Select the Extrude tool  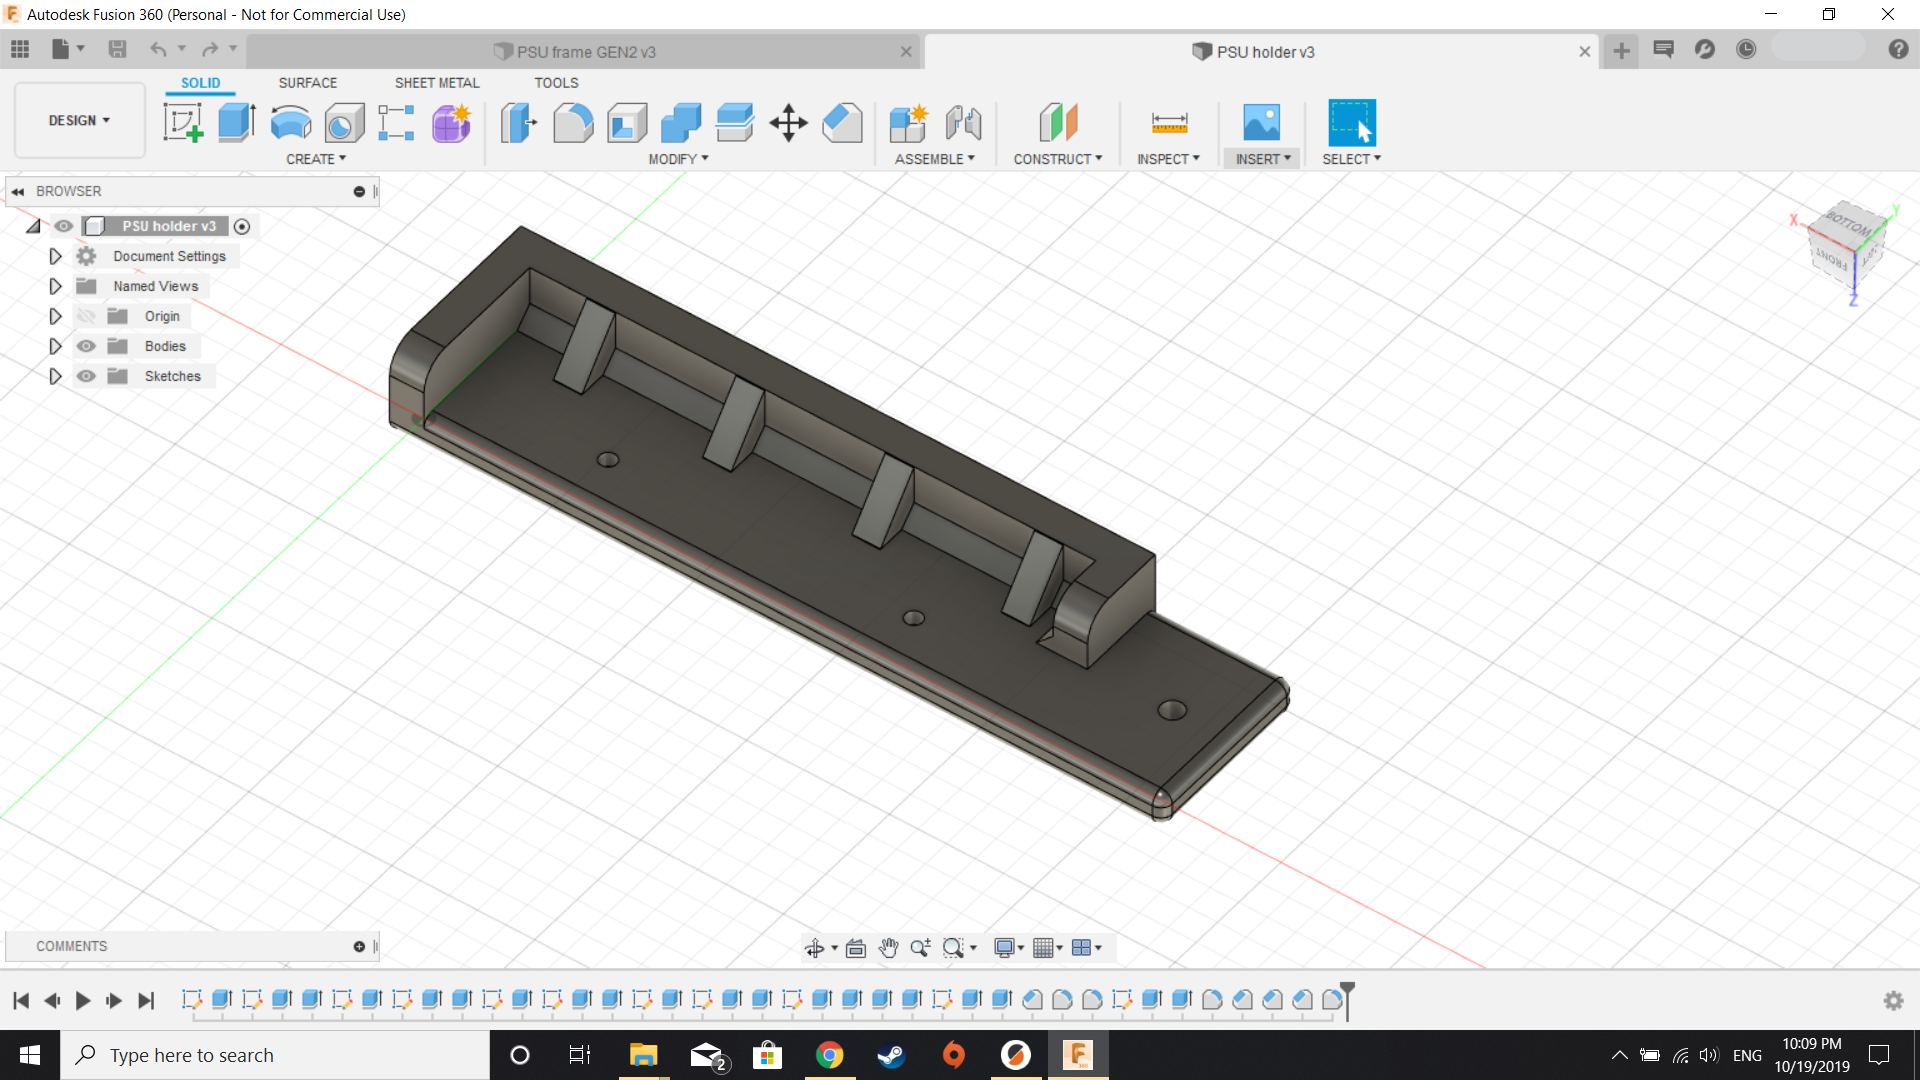(x=237, y=123)
